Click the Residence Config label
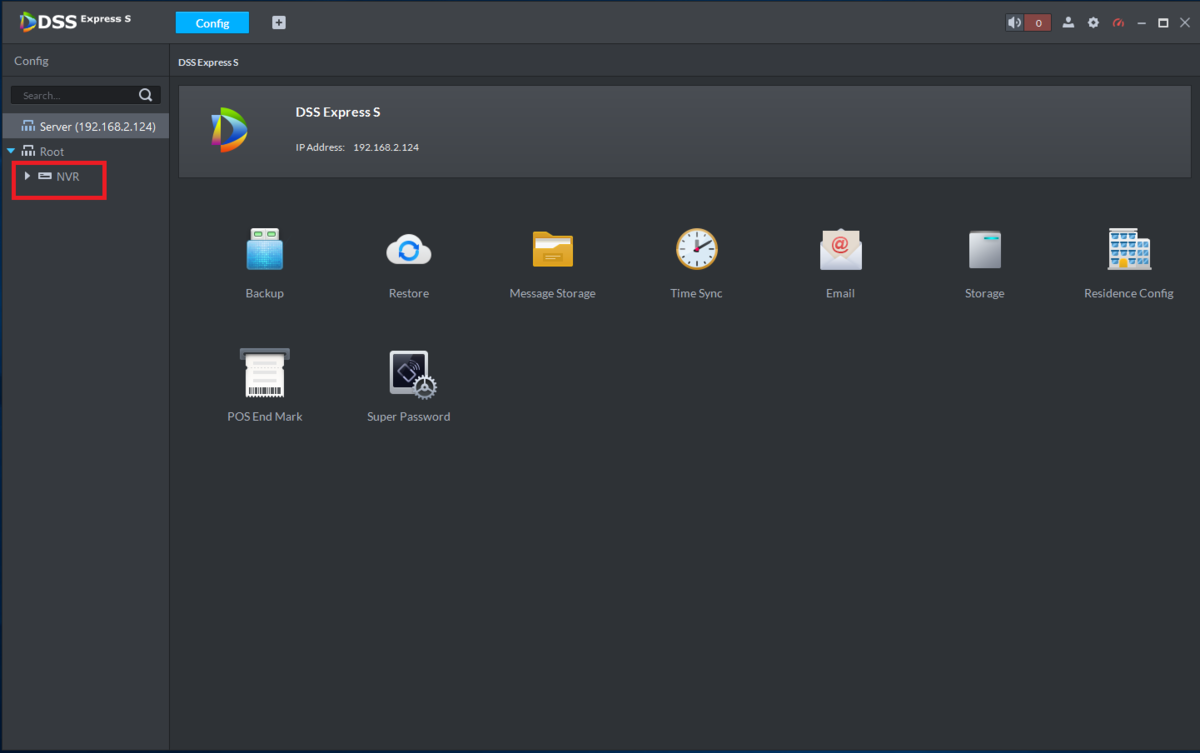The width and height of the screenshot is (1200, 753). (x=1128, y=293)
